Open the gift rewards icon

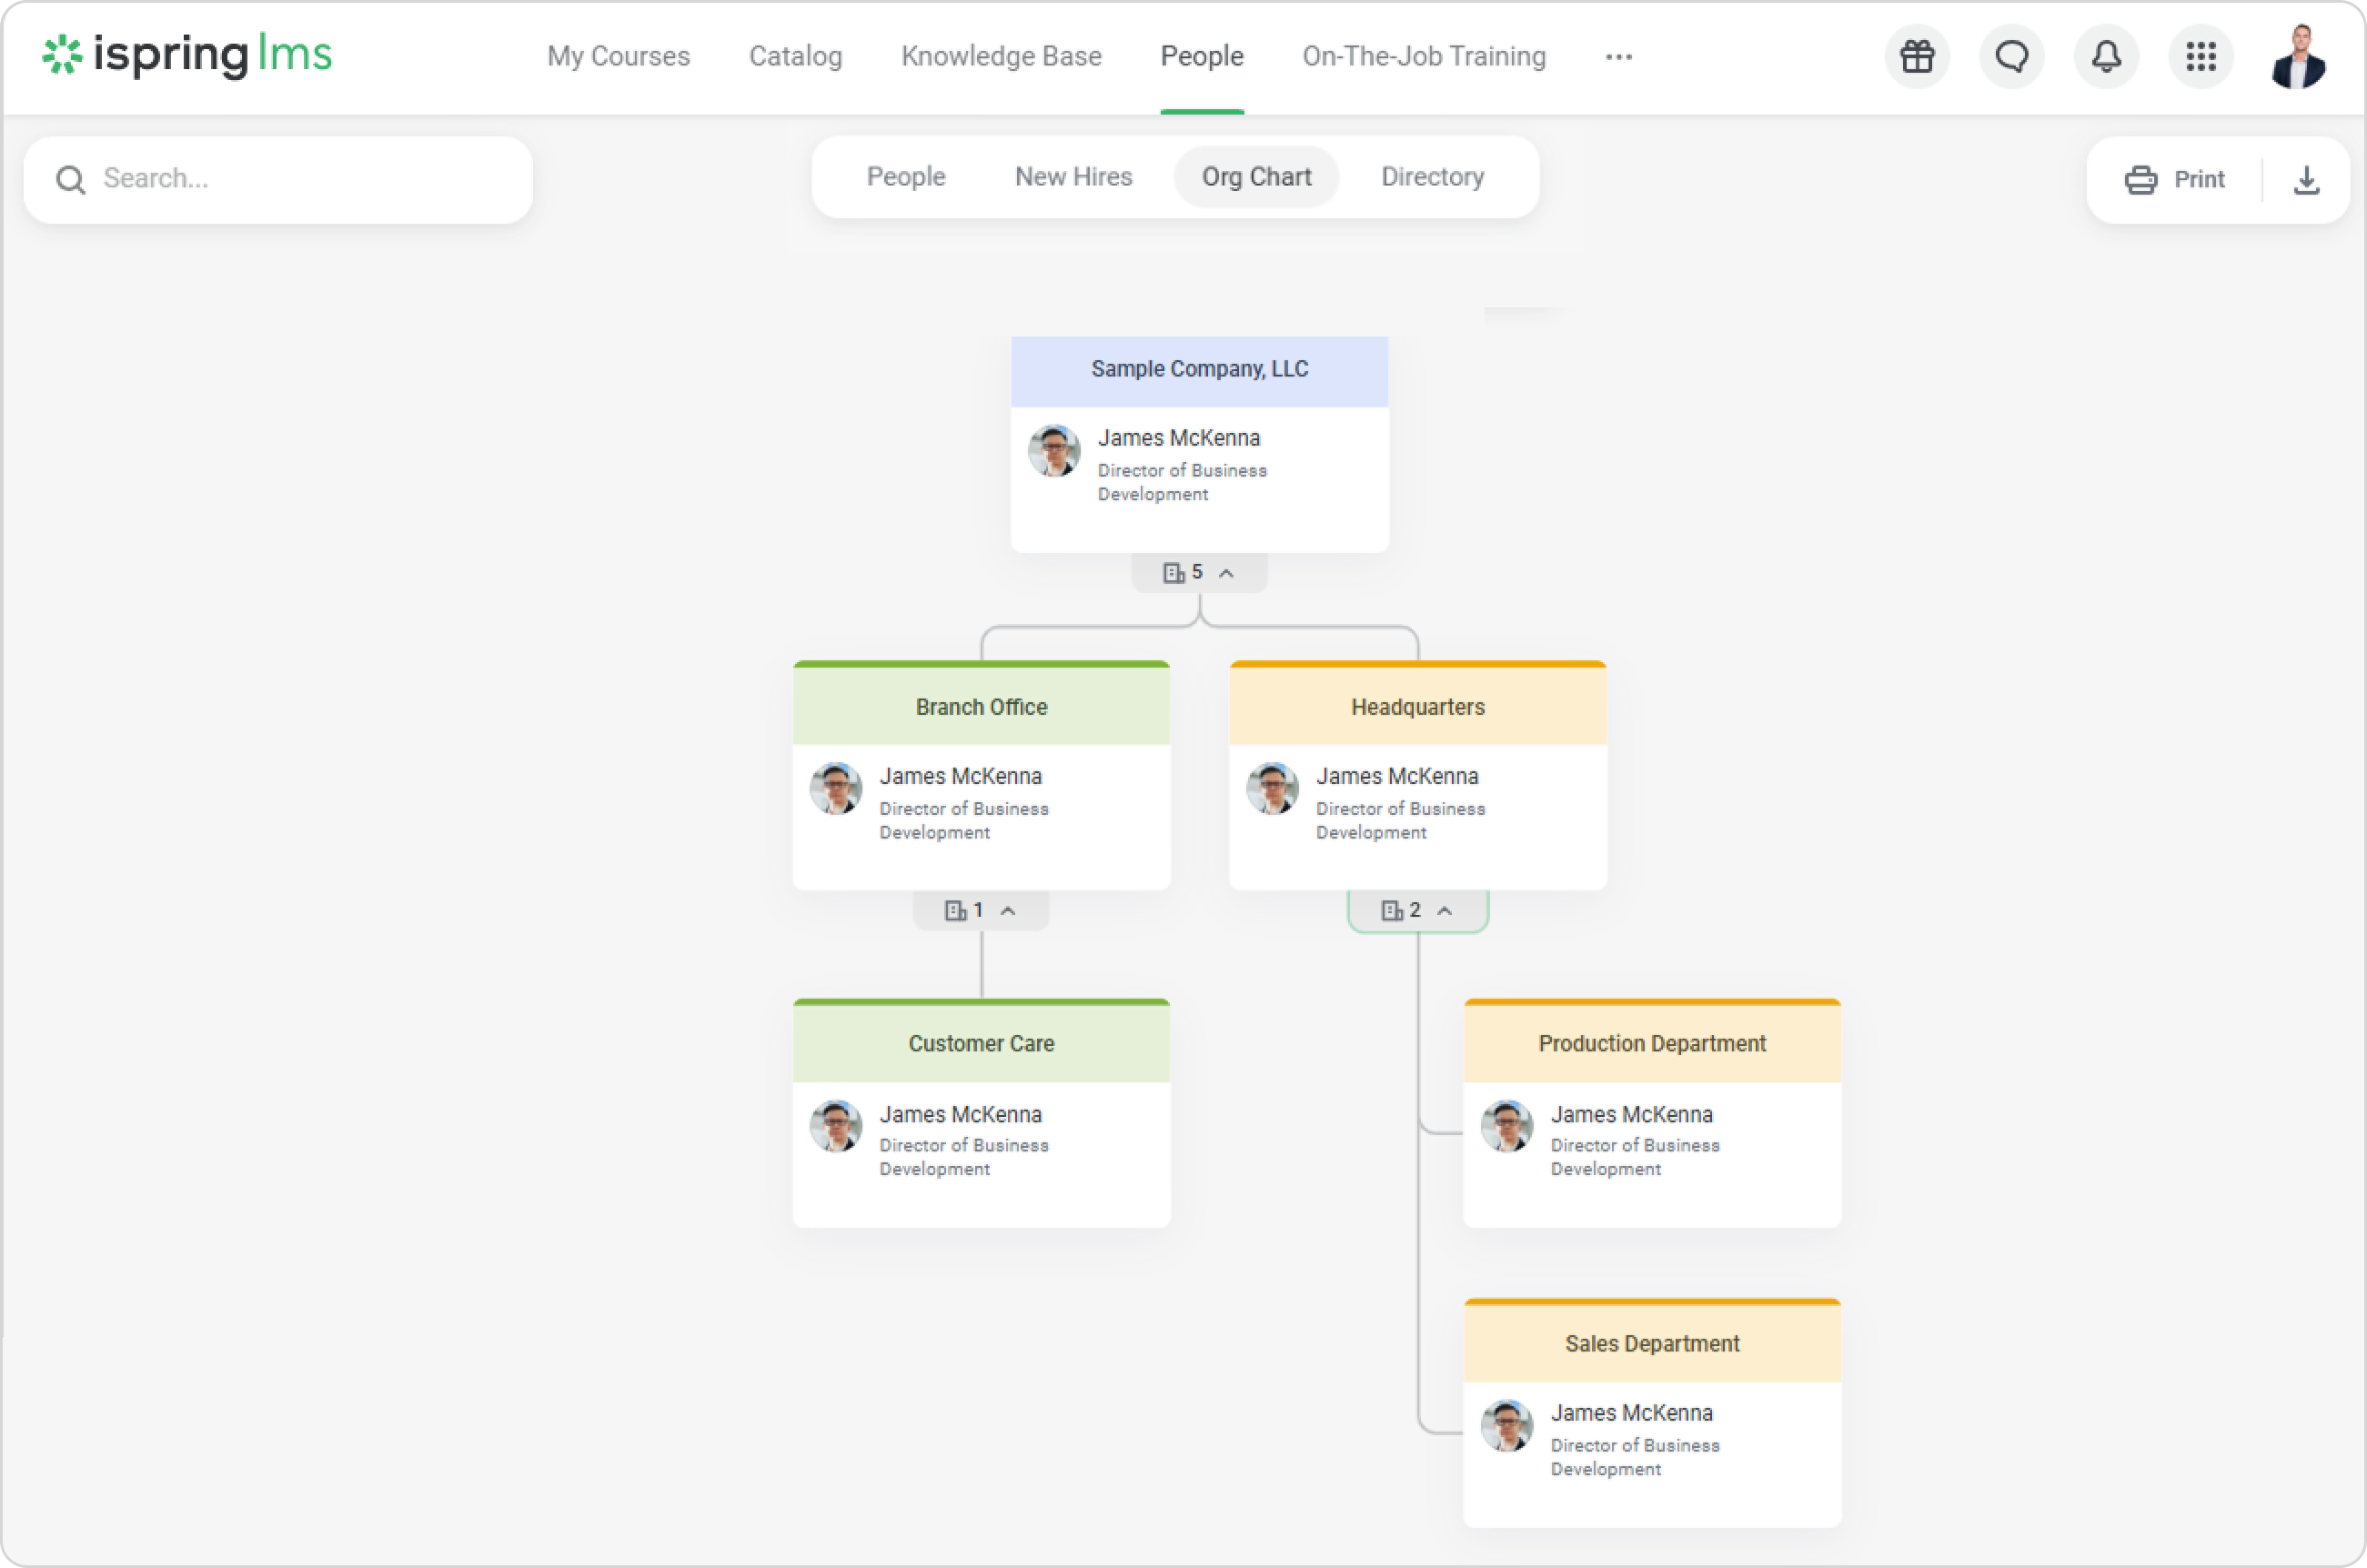pyautogui.click(x=1916, y=57)
